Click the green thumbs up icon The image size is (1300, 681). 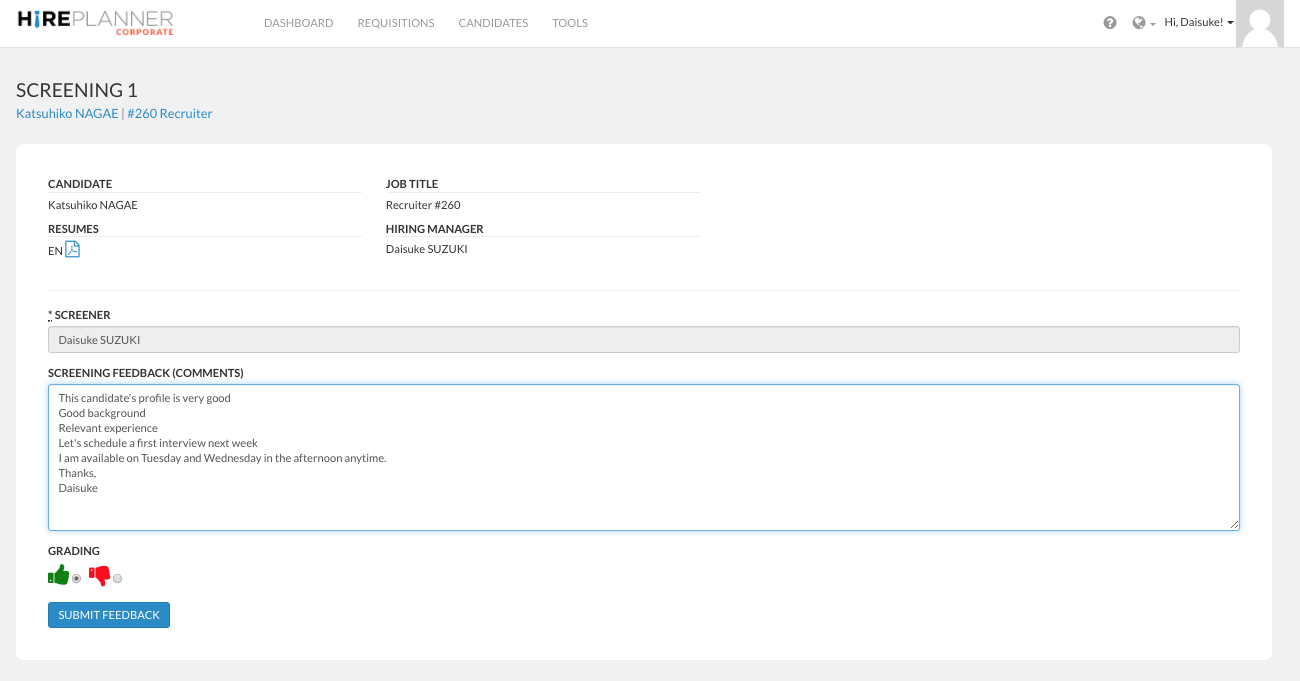[x=59, y=576]
